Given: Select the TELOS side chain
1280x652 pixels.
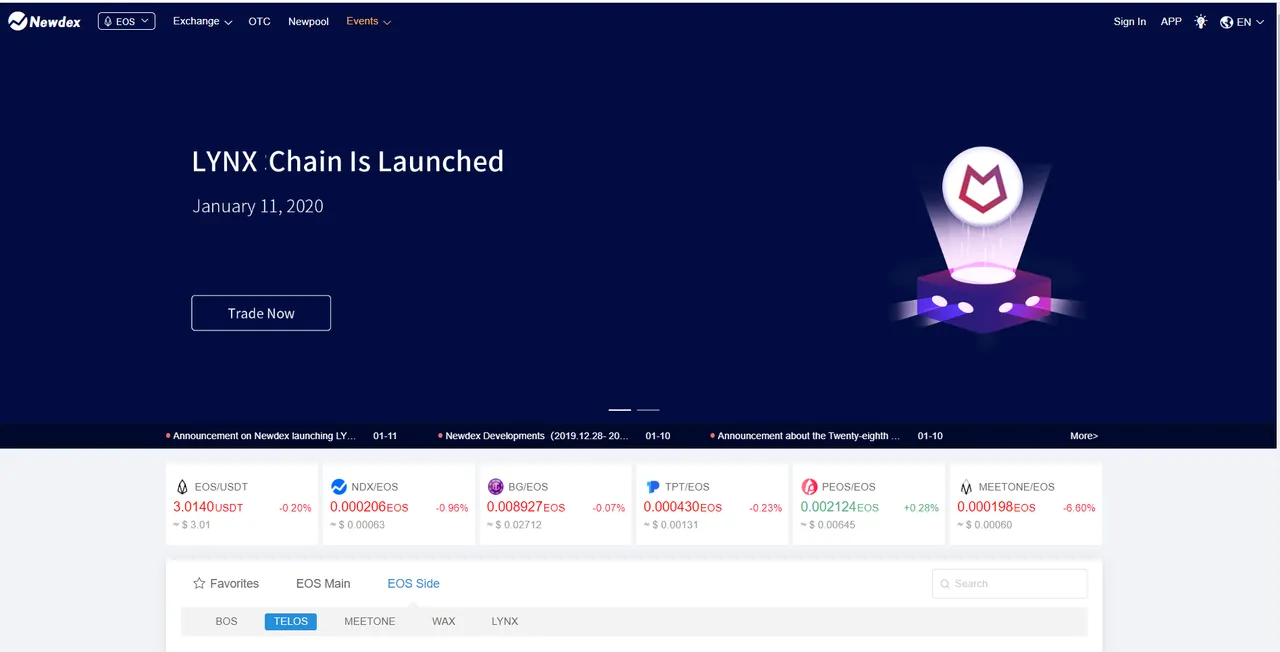Looking at the screenshot, I should [x=291, y=621].
